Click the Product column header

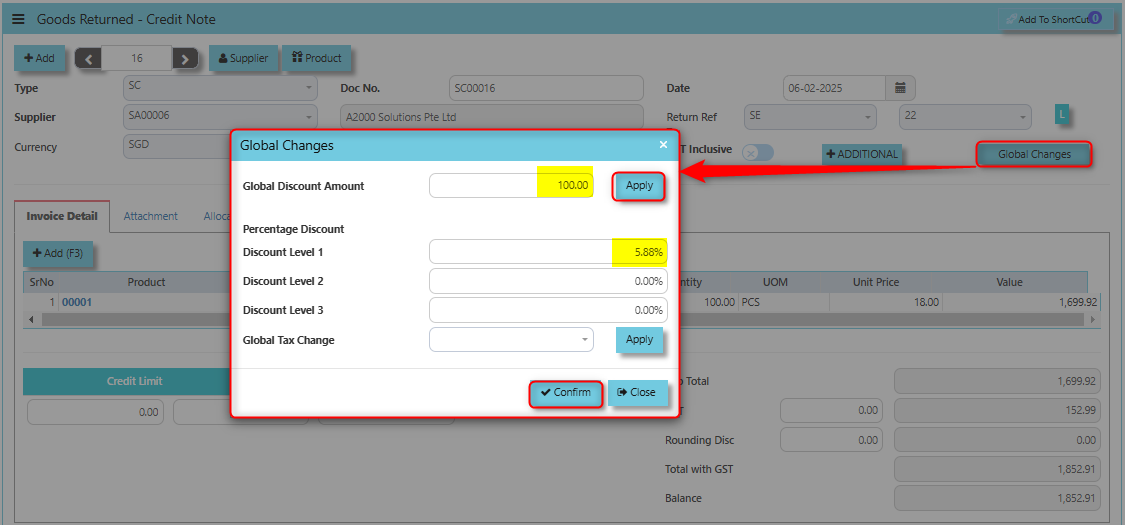pyautogui.click(x=146, y=282)
